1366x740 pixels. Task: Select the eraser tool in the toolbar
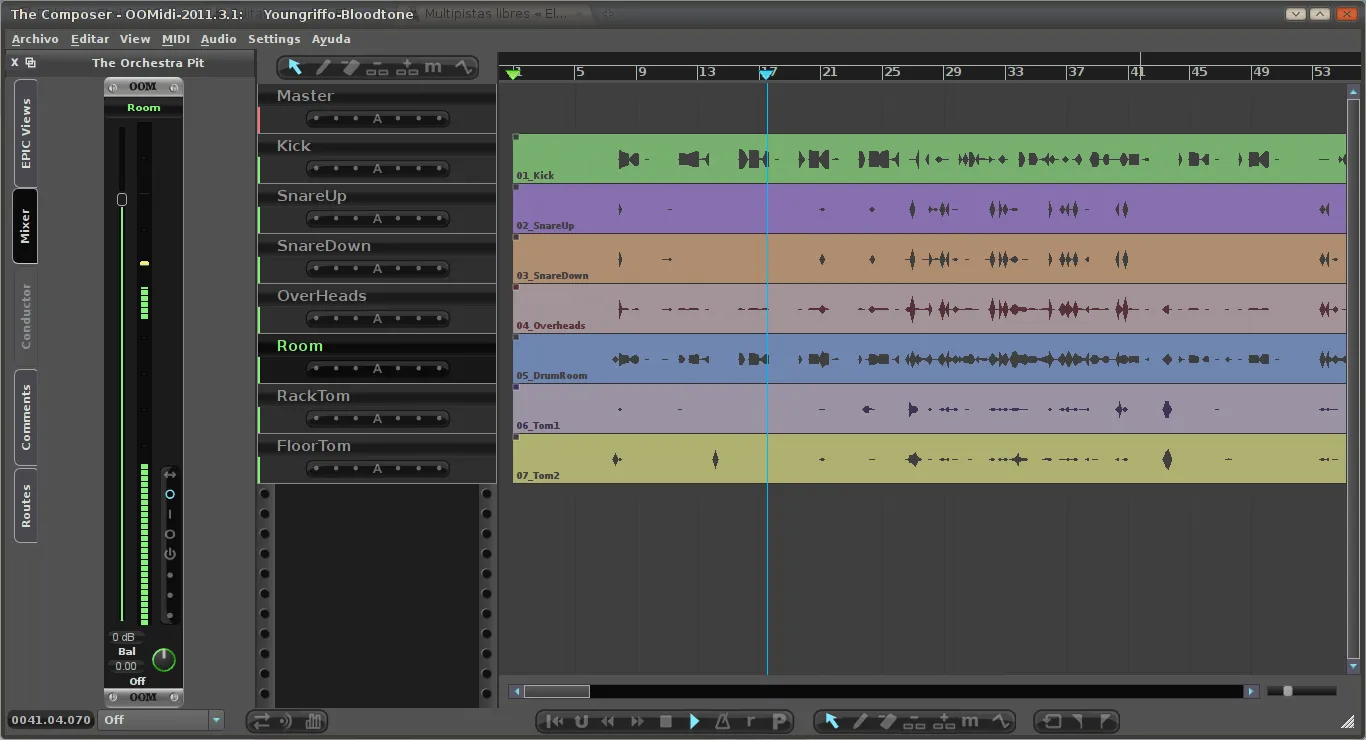(349, 66)
